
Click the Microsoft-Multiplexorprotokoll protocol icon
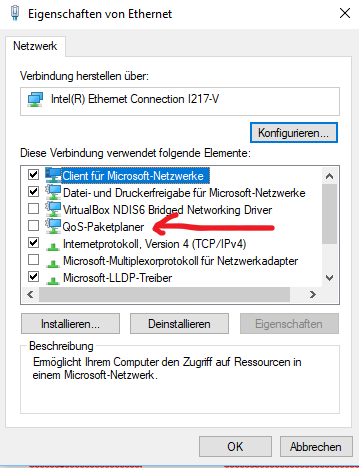point(52,264)
